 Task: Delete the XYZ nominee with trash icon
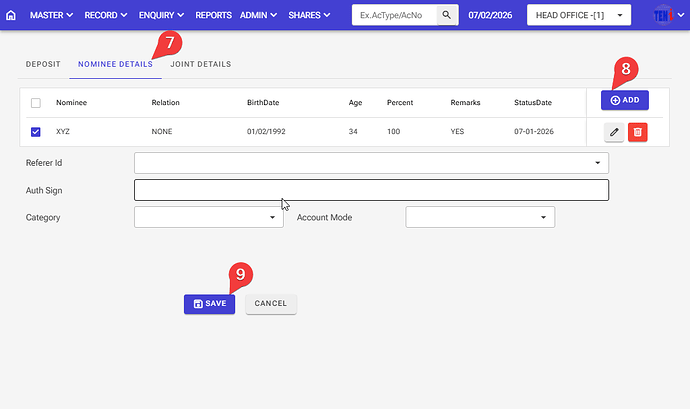638,132
